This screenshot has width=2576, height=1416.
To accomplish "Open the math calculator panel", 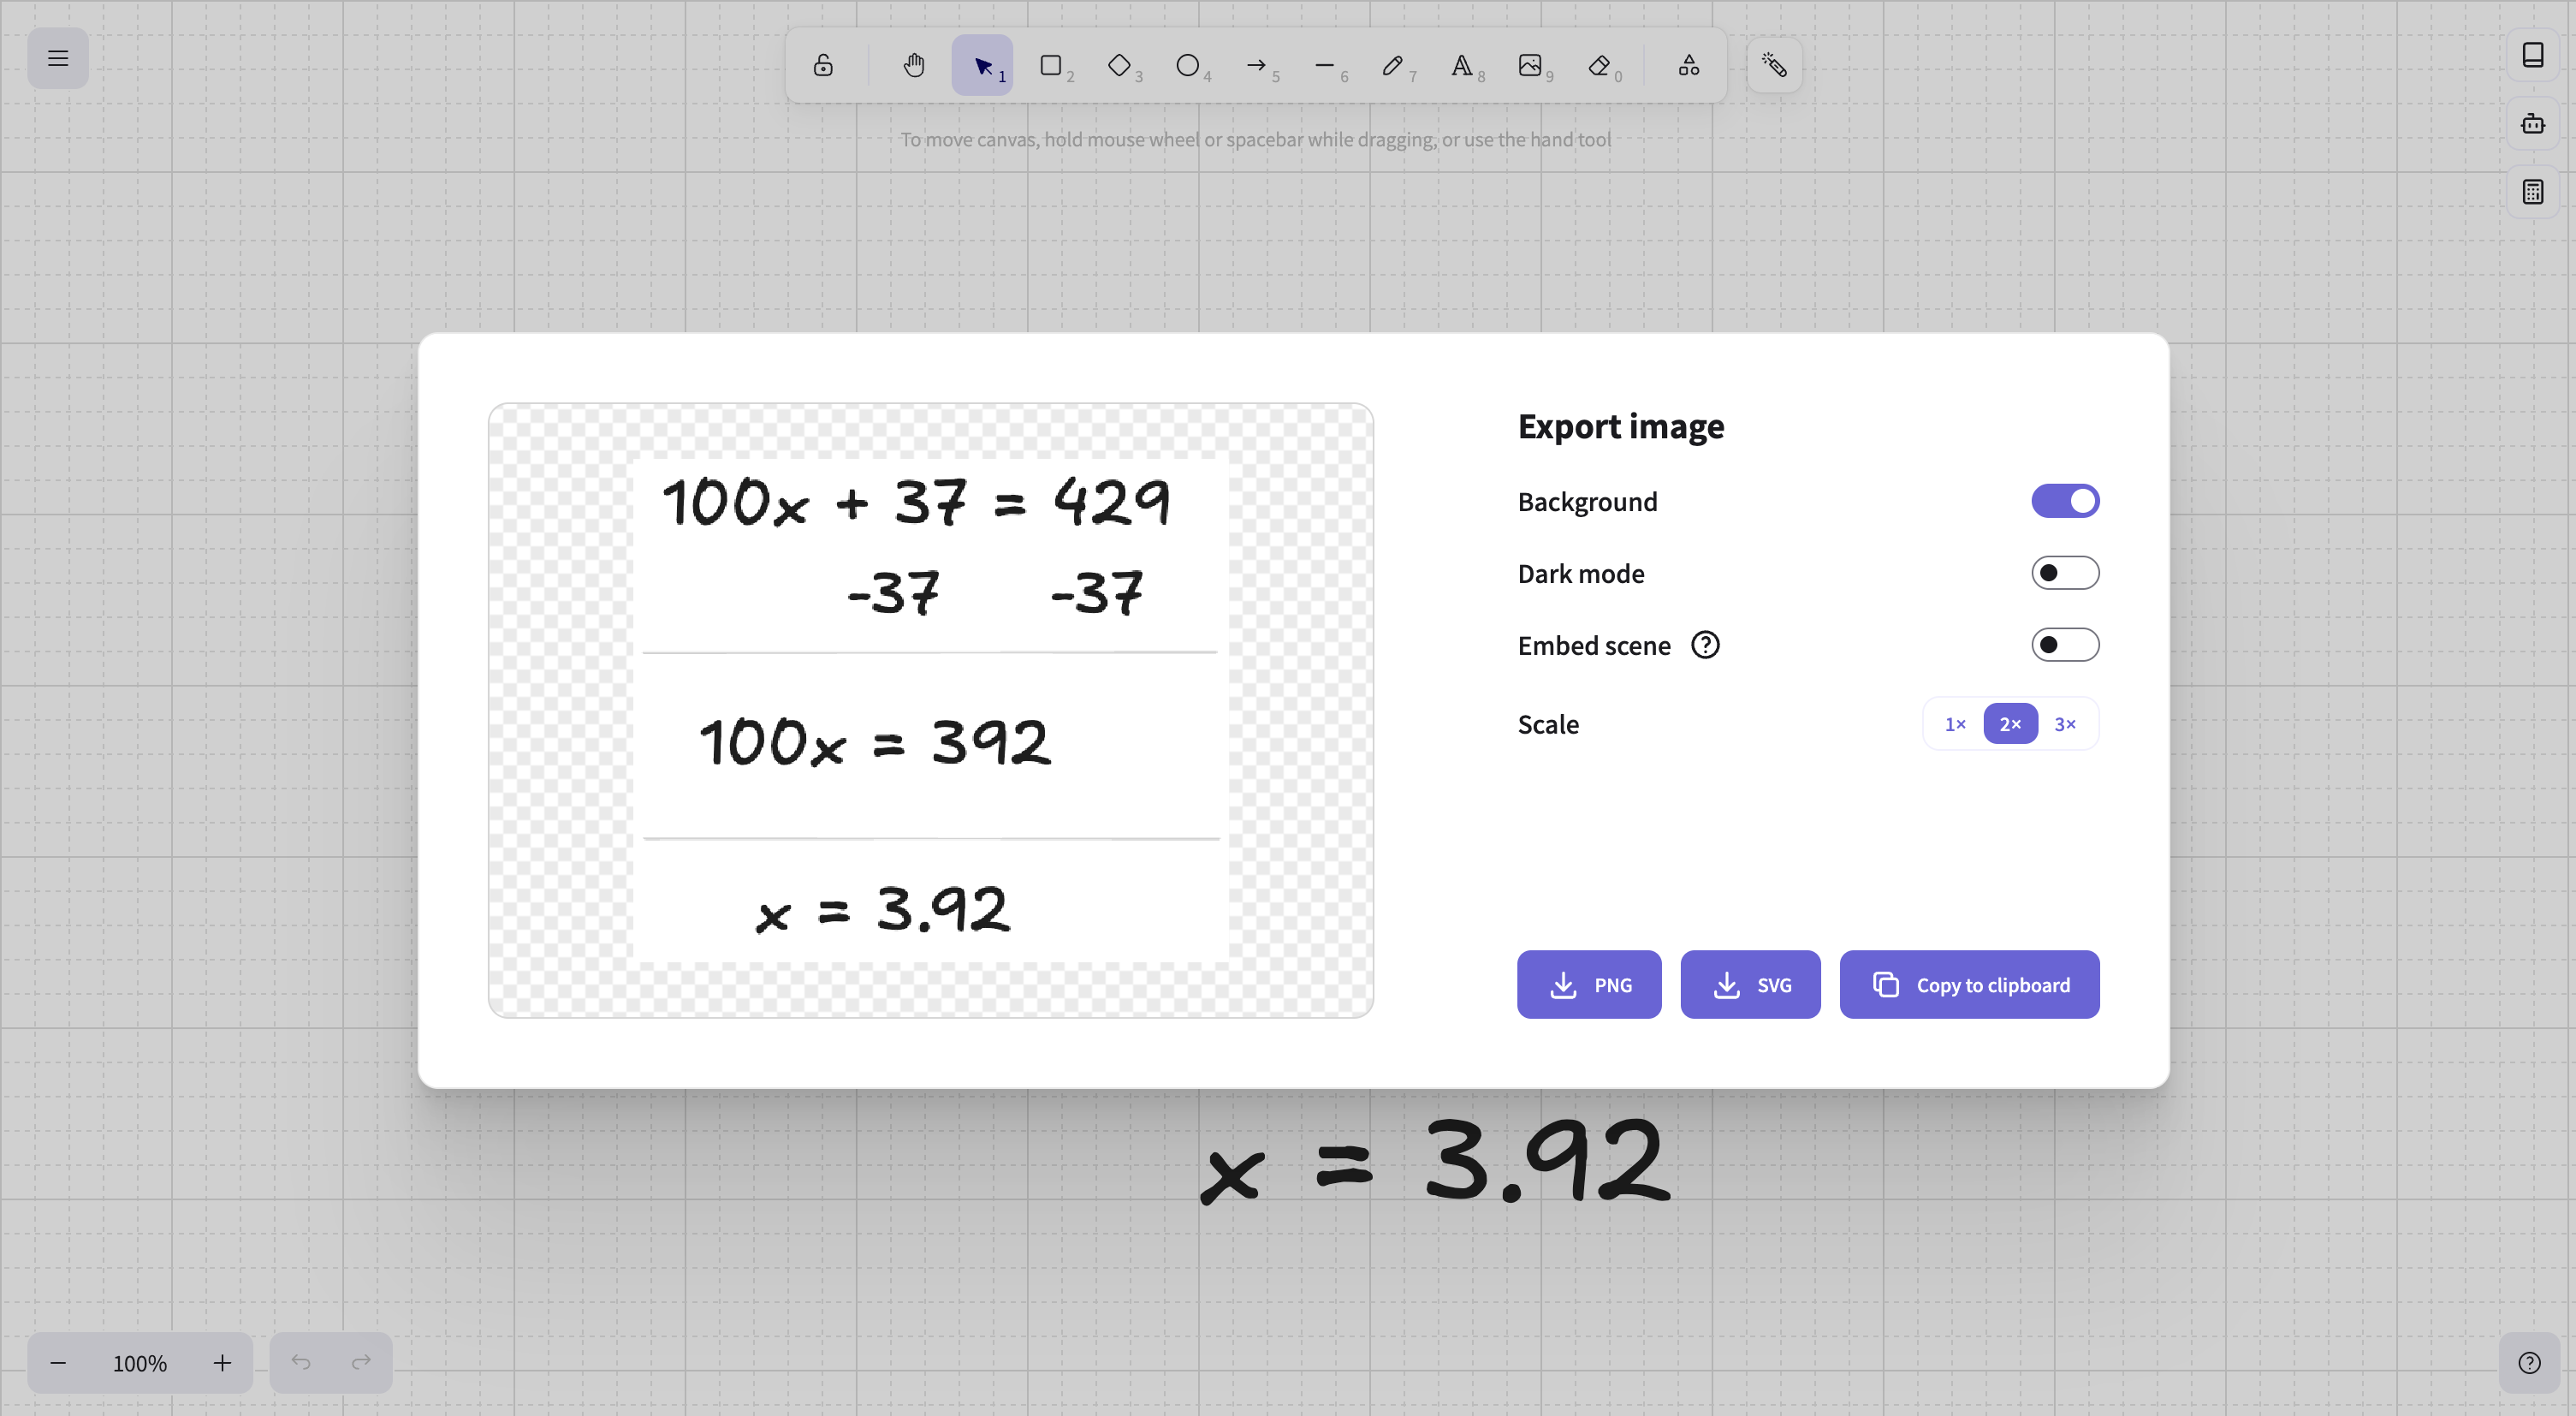I will (2533, 192).
